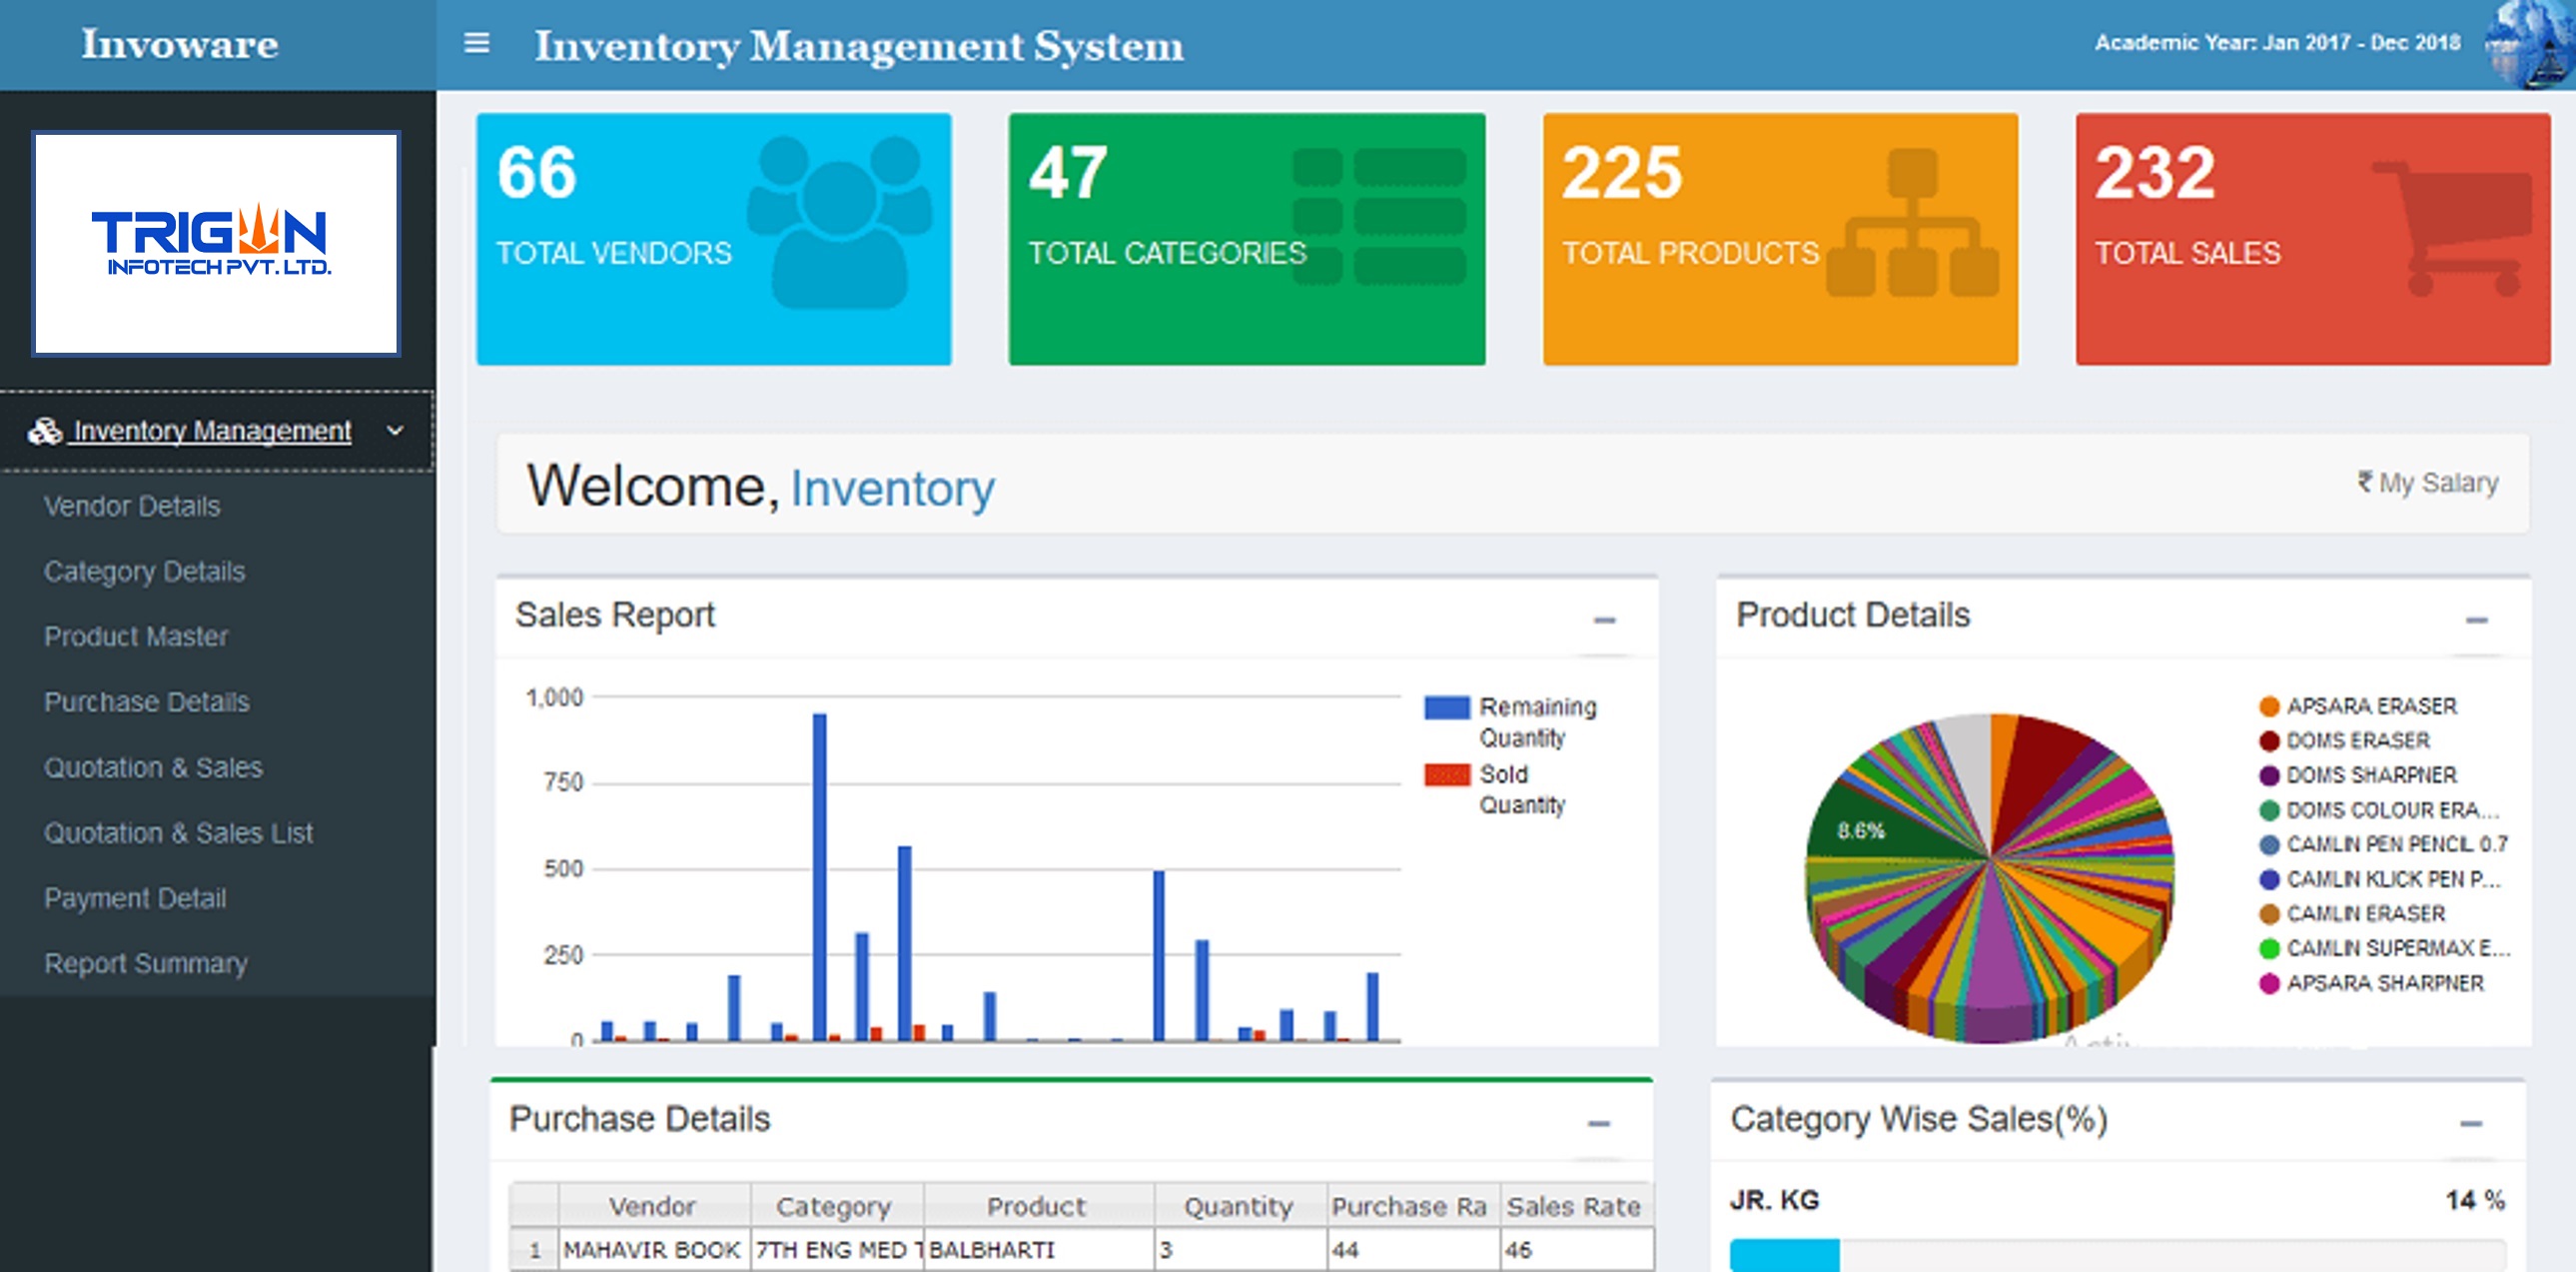This screenshot has height=1272, width=2576.
Task: Sort by Quantity column header
Action: [x=1240, y=1206]
